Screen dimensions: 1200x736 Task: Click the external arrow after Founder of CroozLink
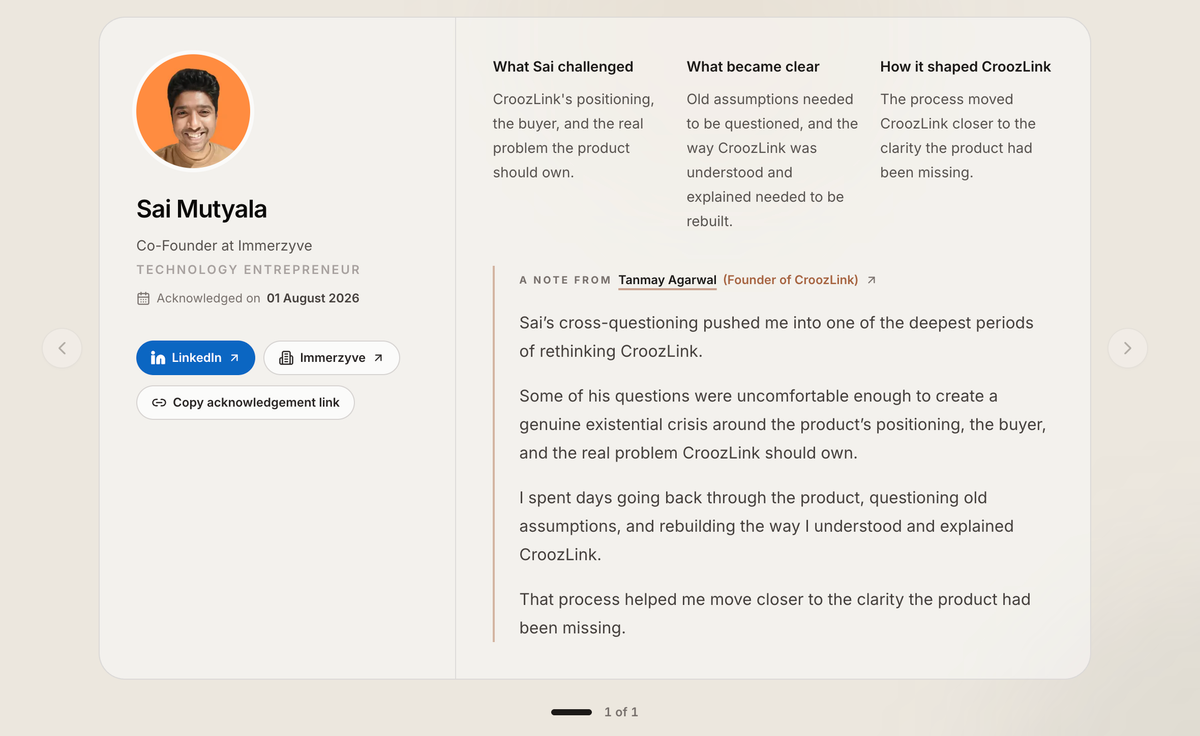click(871, 280)
